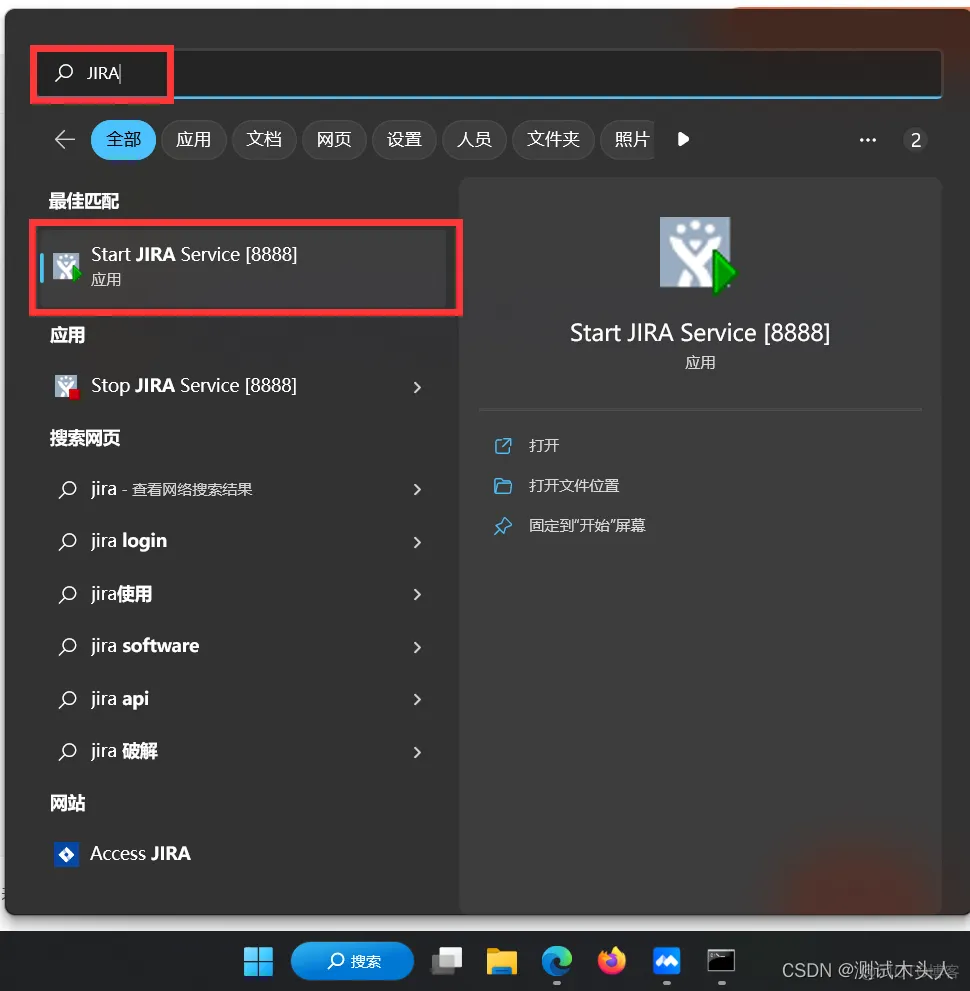Click 打开文件位置 action
970x991 pixels.
tap(574, 485)
